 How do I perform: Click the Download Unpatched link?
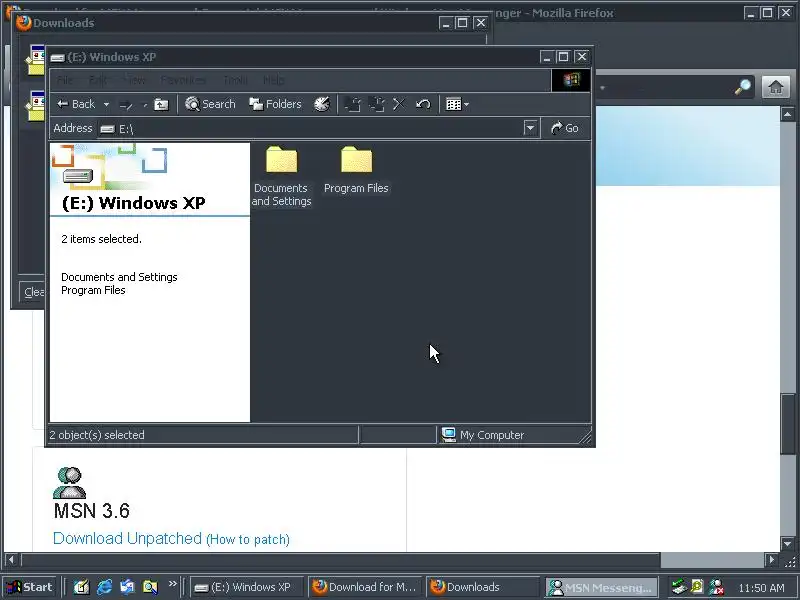click(128, 538)
